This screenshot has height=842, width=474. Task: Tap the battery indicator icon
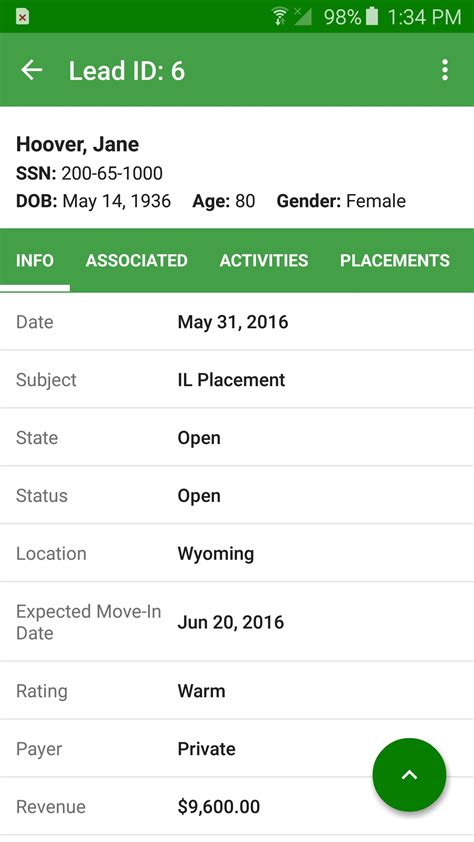pyautogui.click(x=371, y=17)
